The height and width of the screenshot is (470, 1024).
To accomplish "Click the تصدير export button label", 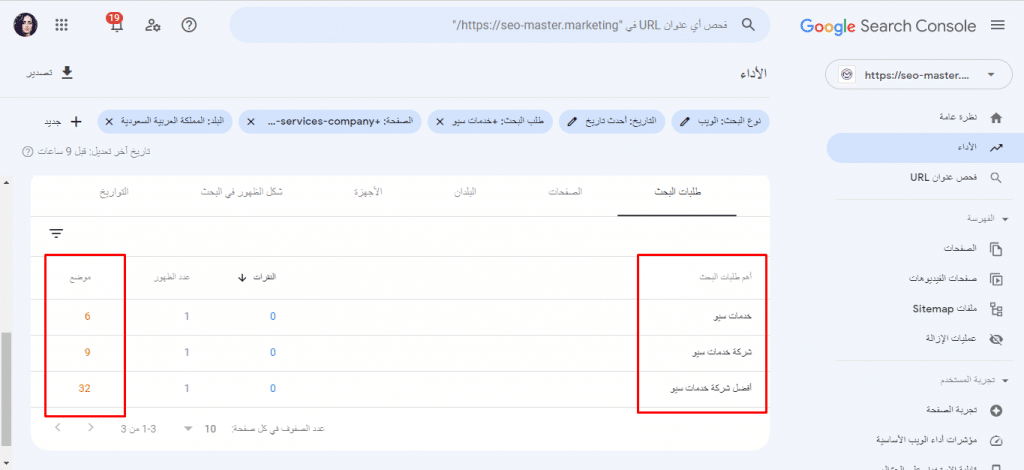I will [39, 73].
